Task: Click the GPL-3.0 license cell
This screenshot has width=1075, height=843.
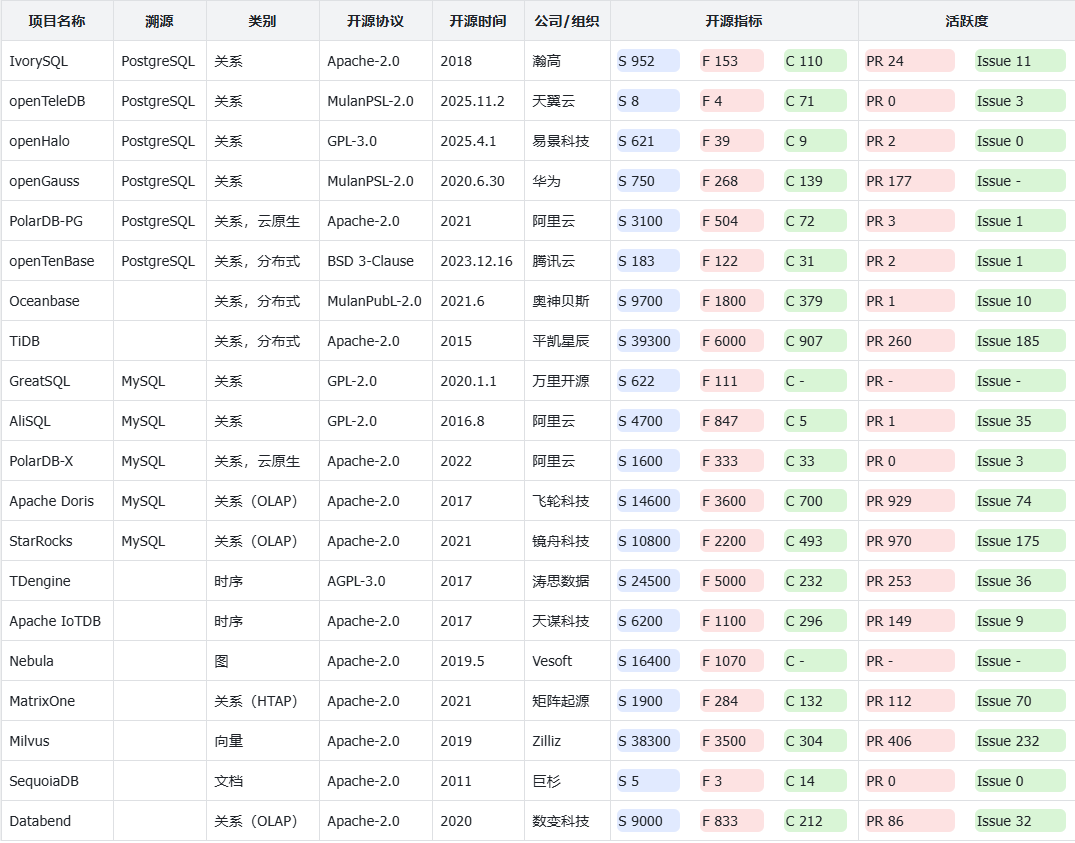Action: coord(376,141)
